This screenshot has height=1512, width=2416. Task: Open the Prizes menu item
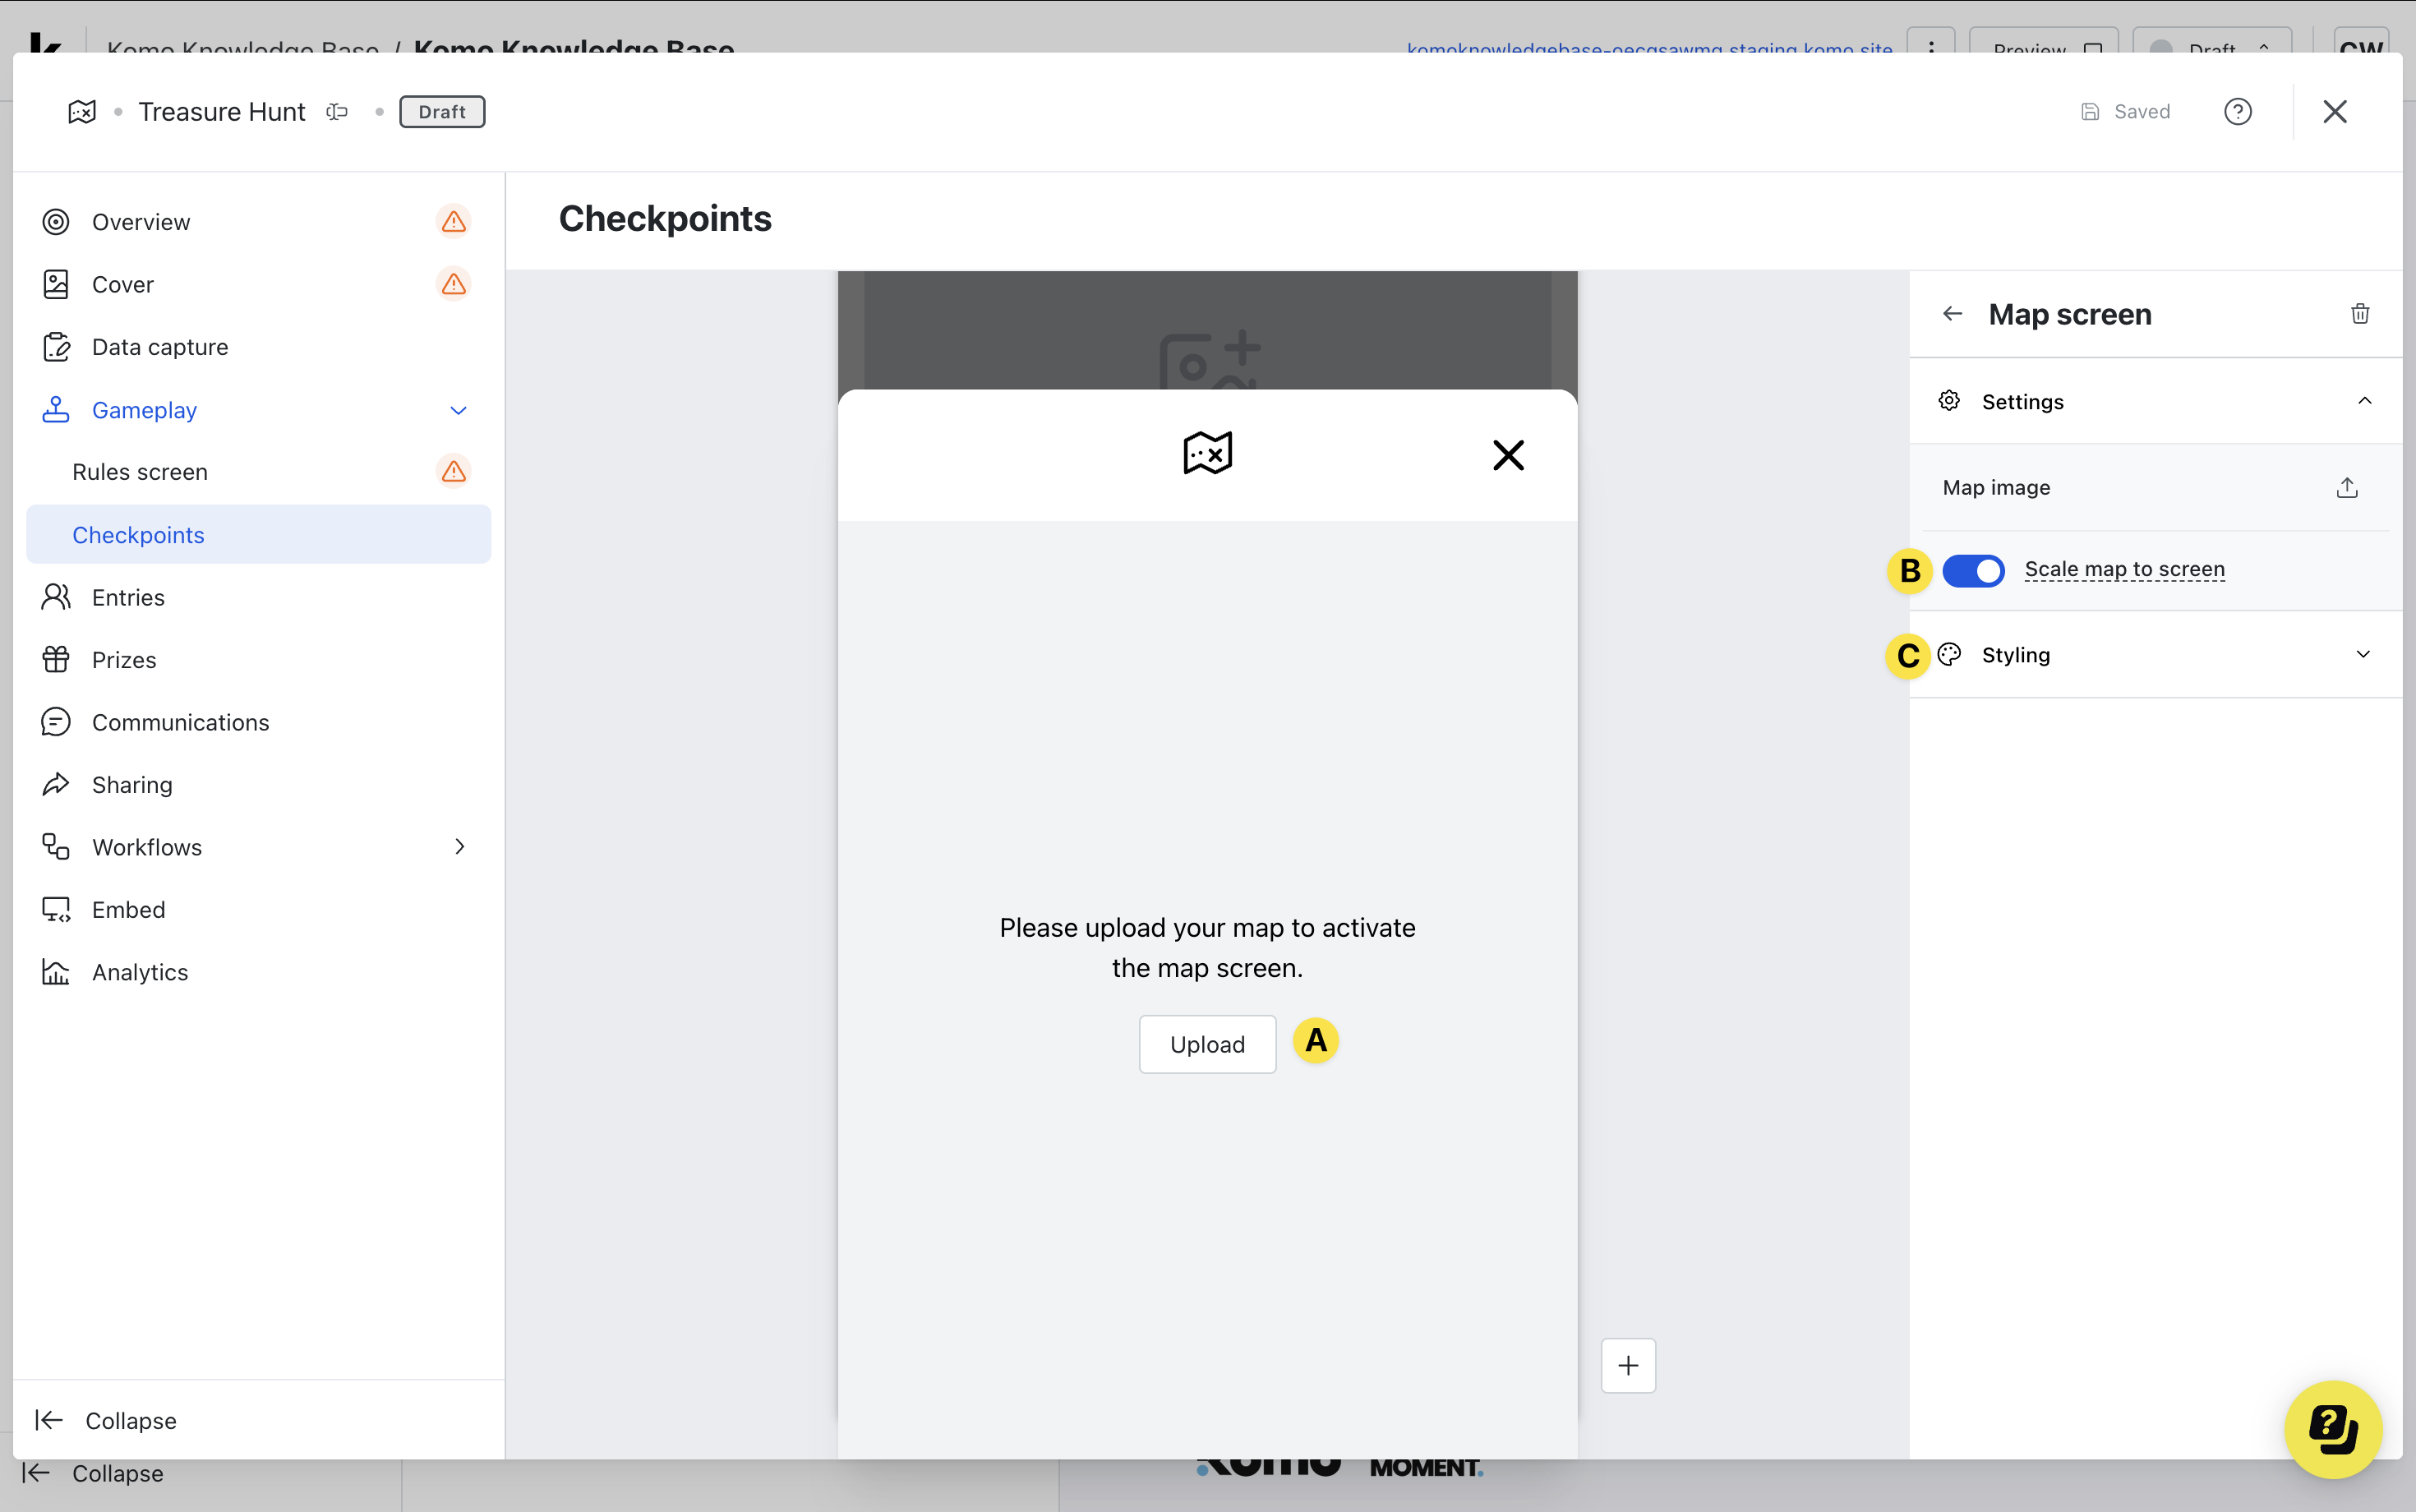pos(124,660)
